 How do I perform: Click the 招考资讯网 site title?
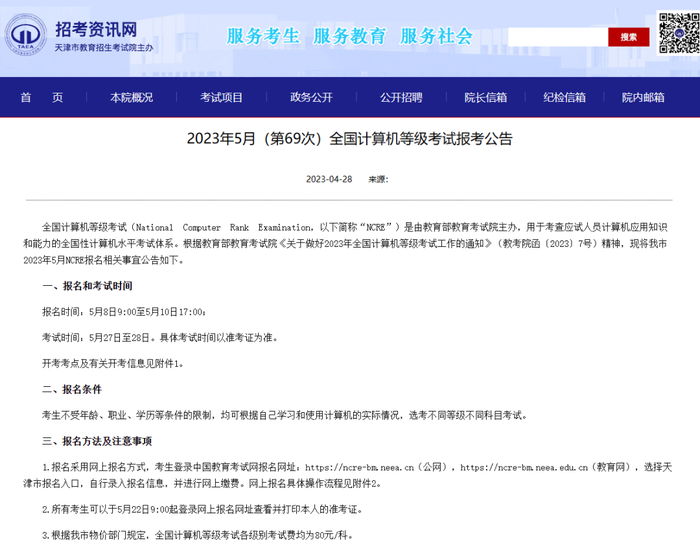[x=95, y=25]
